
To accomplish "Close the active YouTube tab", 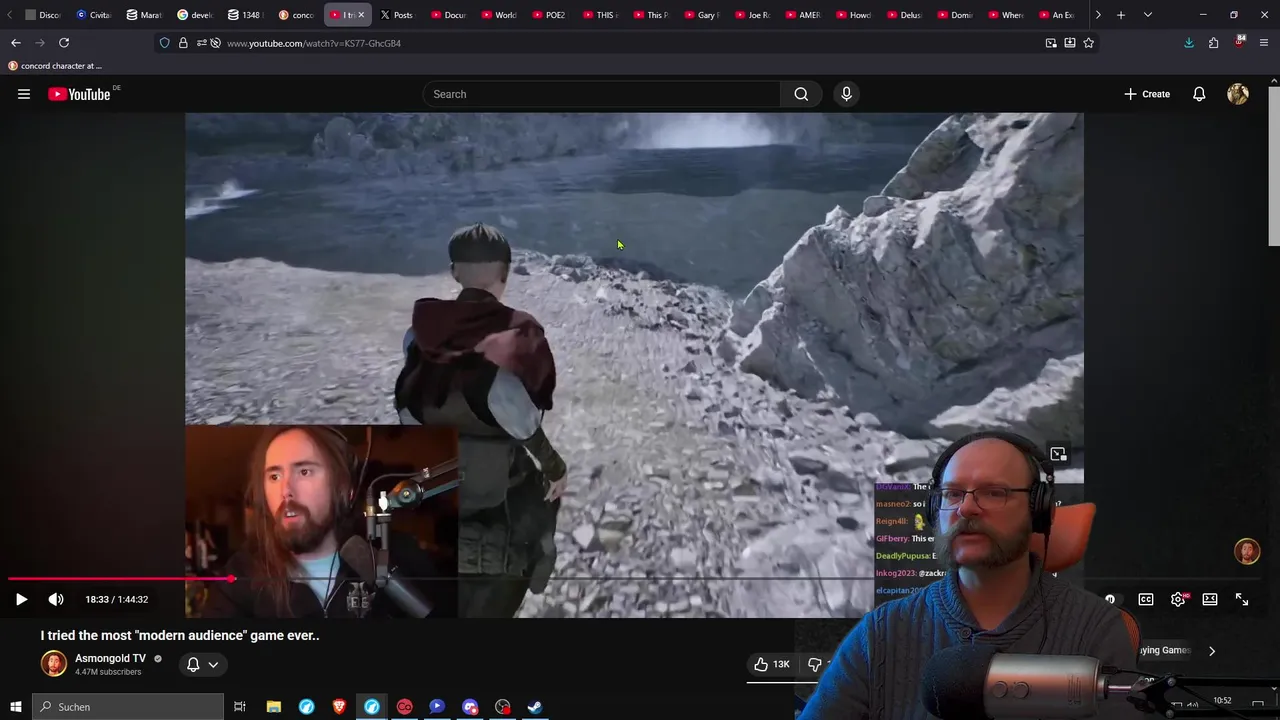I will (x=361, y=15).
